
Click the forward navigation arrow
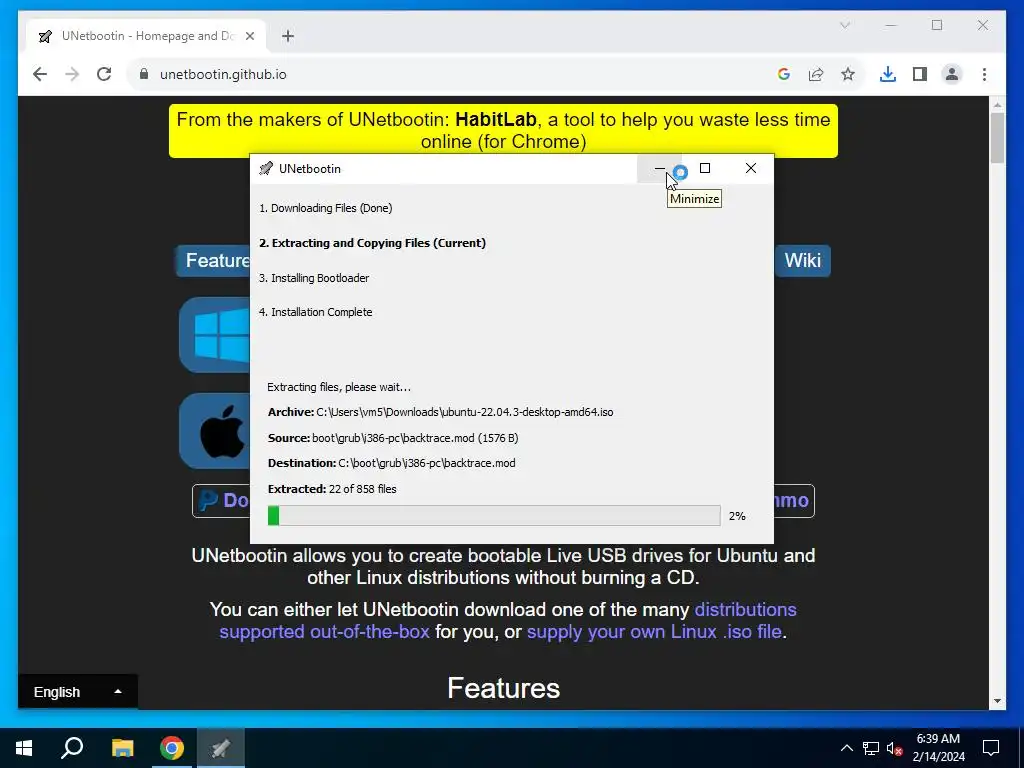pos(72,74)
